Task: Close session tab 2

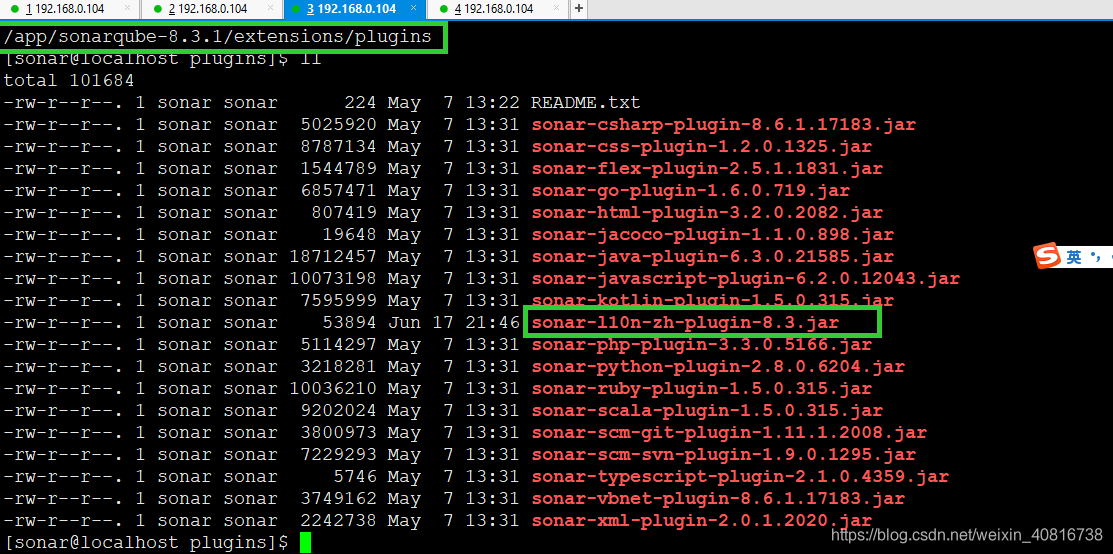Action: [x=270, y=9]
